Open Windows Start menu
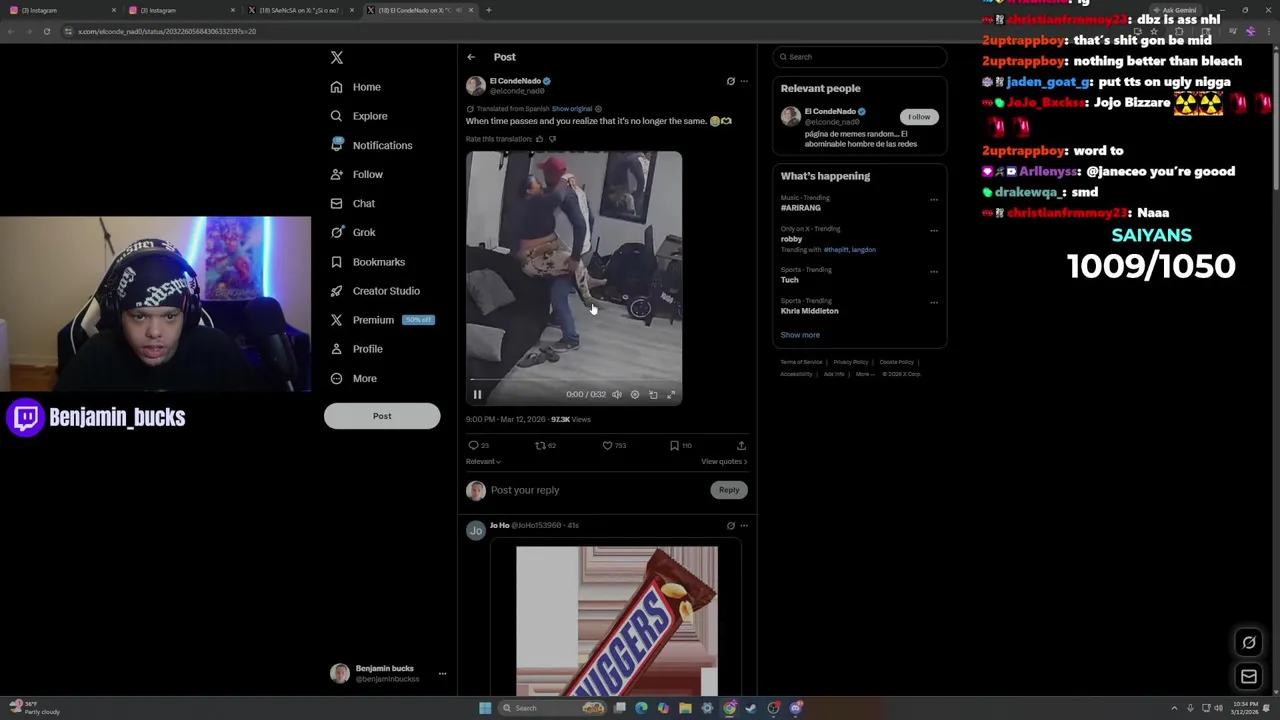Image resolution: width=1280 pixels, height=720 pixels. click(x=485, y=708)
